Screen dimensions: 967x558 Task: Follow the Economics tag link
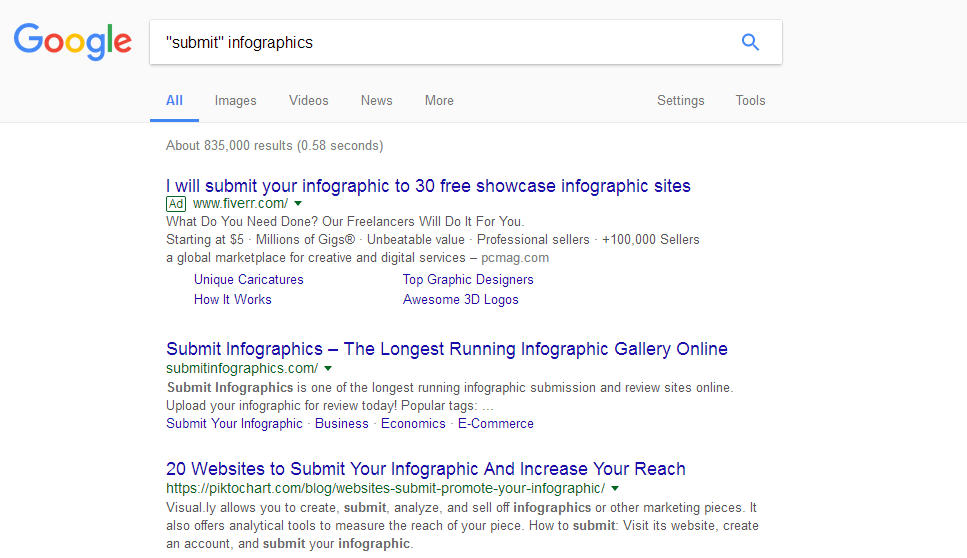pos(413,424)
